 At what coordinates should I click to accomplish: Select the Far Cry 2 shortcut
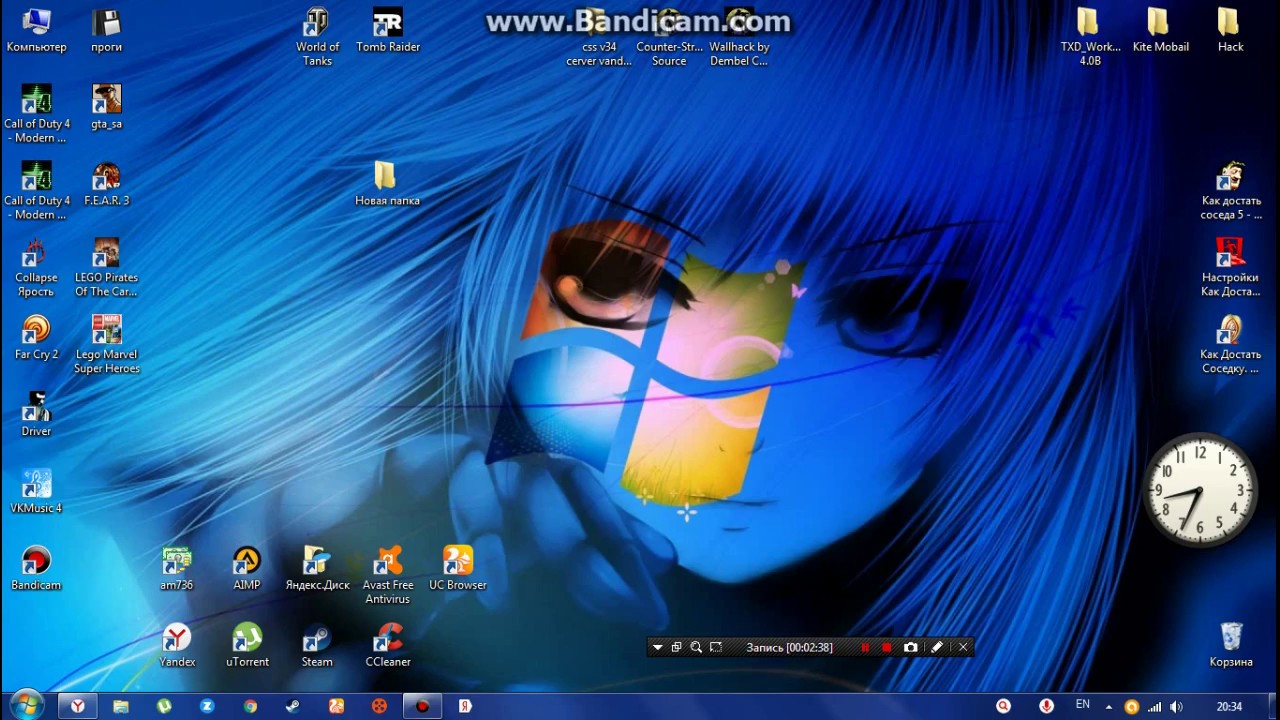(36, 338)
